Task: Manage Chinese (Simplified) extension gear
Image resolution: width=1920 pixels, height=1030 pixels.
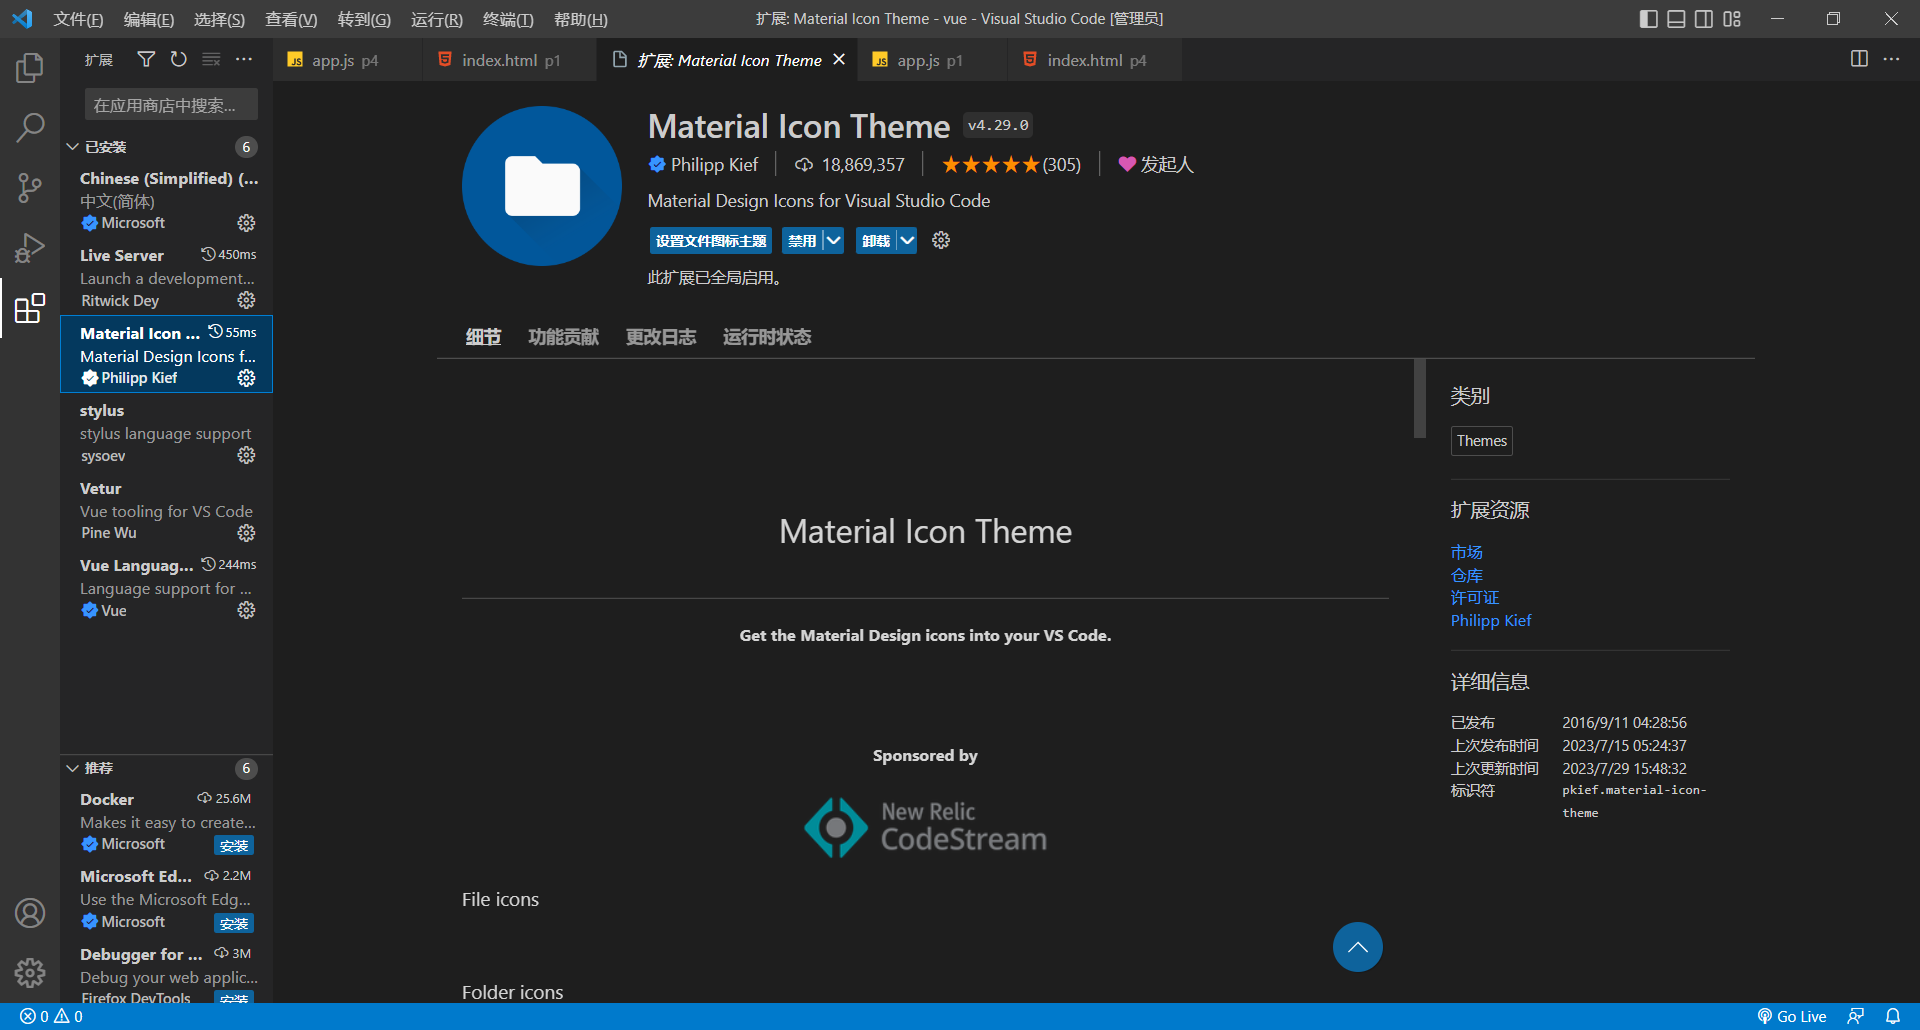Action: [x=246, y=223]
